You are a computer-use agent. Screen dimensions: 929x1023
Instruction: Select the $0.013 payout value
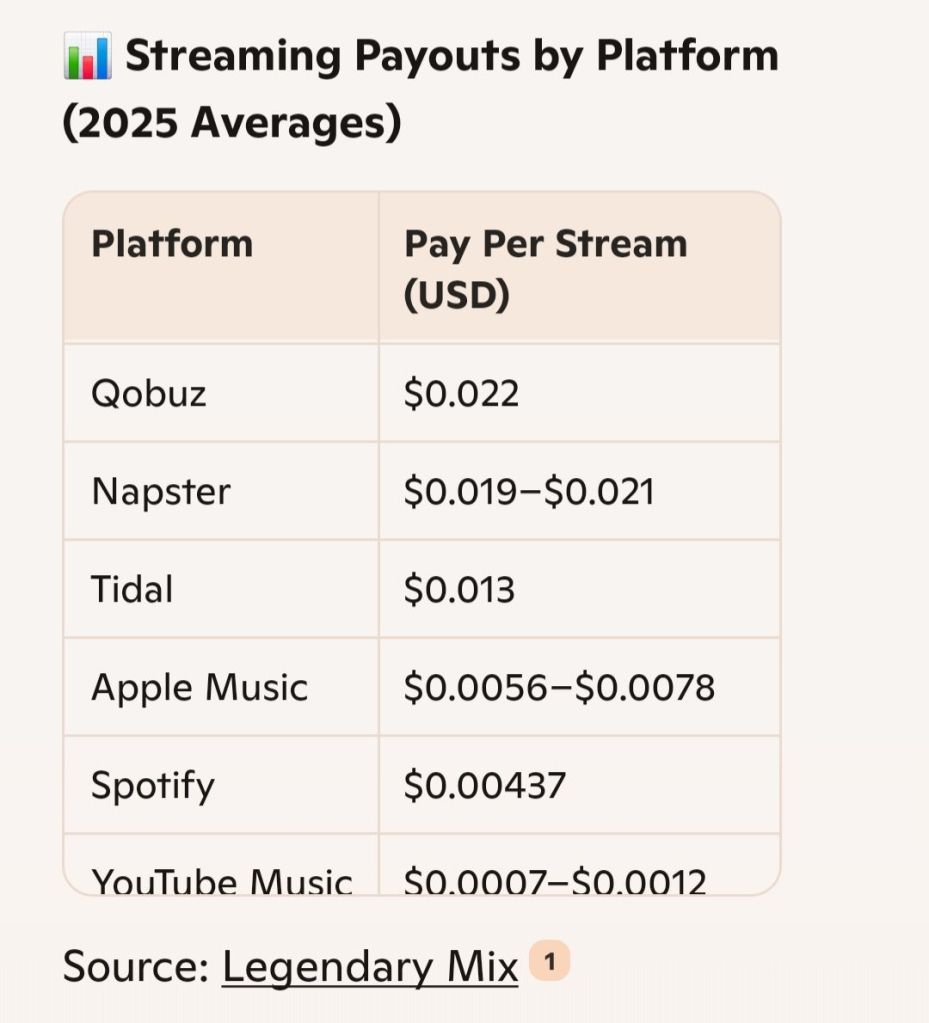[459, 589]
